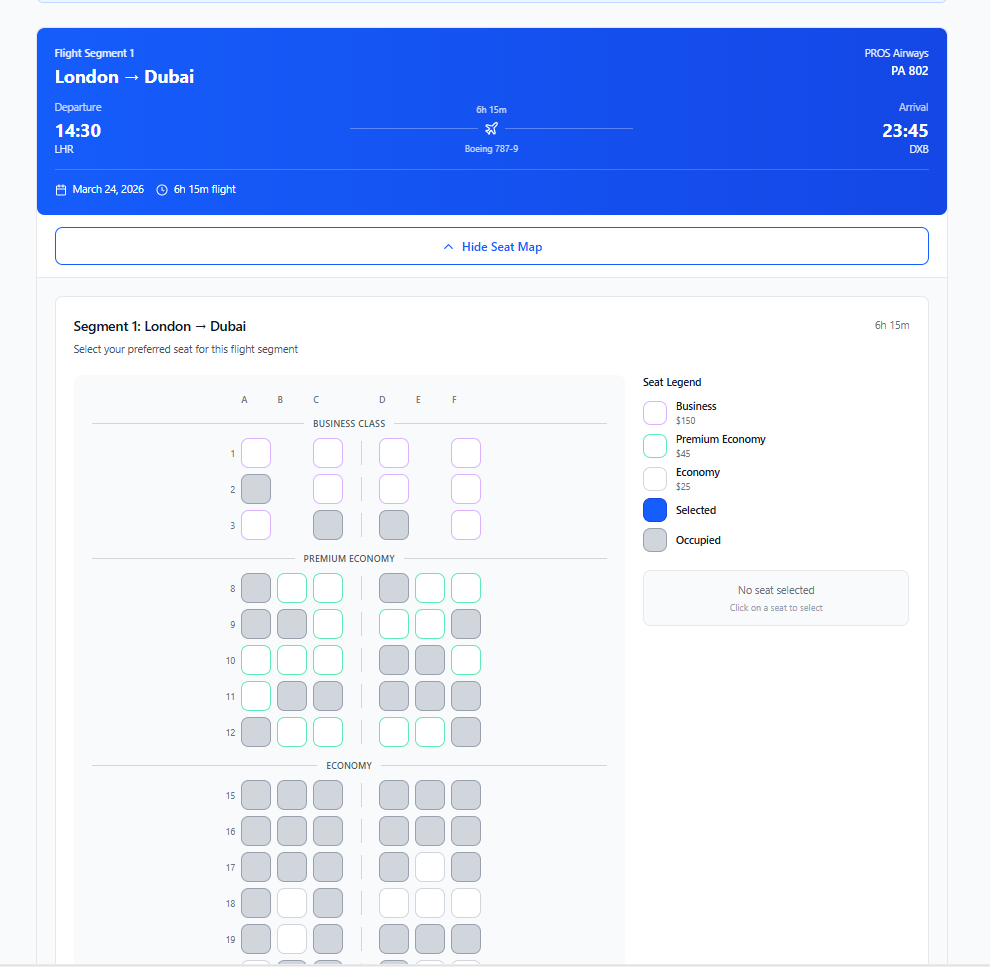Click the clock icon beside 6h 15m flight
Image resolution: width=990 pixels, height=967 pixels.
click(x=162, y=189)
